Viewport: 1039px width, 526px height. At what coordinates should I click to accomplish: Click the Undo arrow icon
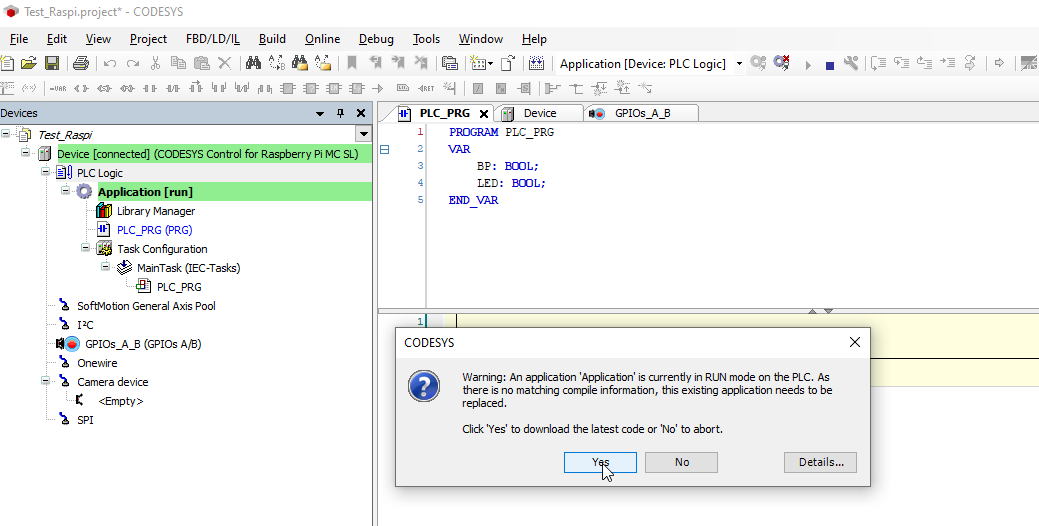(110, 64)
